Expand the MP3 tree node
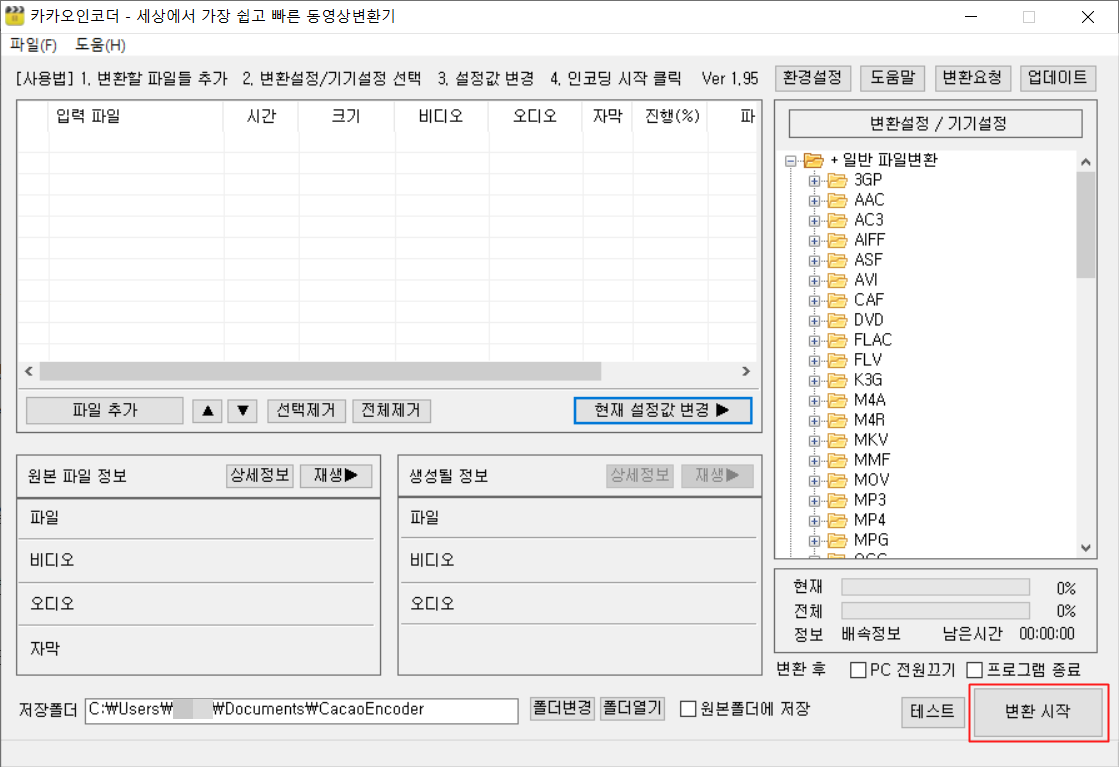1119x767 pixels. click(814, 500)
